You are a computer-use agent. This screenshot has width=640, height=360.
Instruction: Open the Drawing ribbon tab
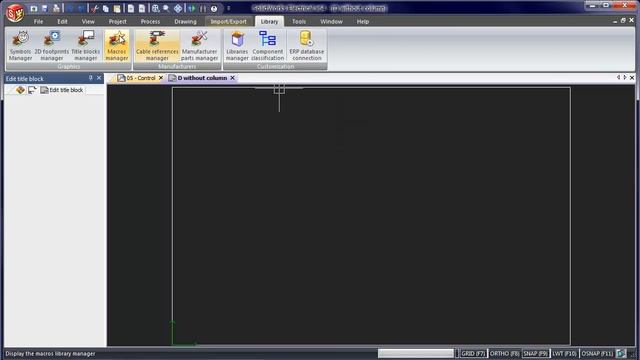point(185,21)
